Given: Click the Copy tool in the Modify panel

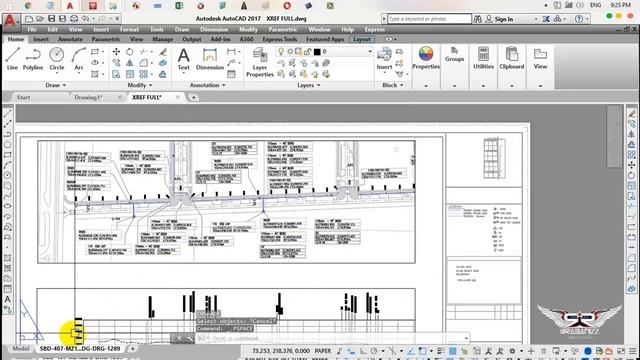Looking at the screenshot, I should click(116, 63).
